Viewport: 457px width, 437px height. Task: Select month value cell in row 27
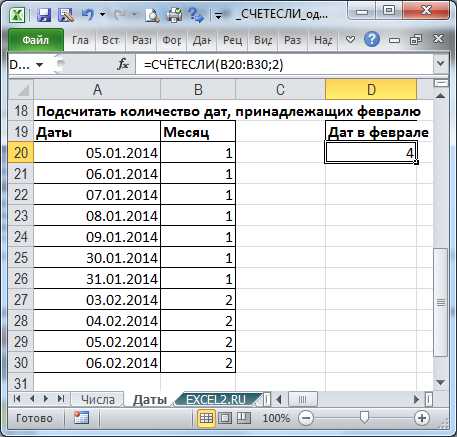point(198,300)
